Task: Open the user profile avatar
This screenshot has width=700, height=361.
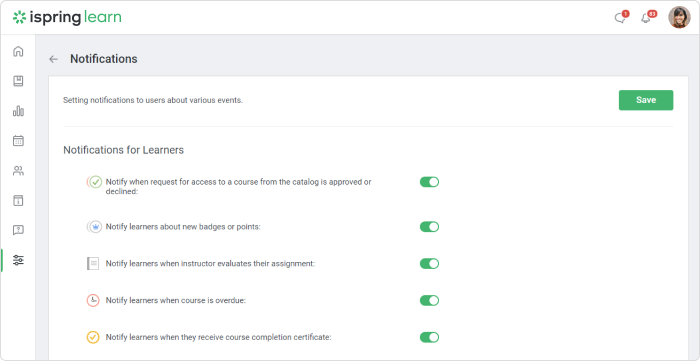Action: 679,17
